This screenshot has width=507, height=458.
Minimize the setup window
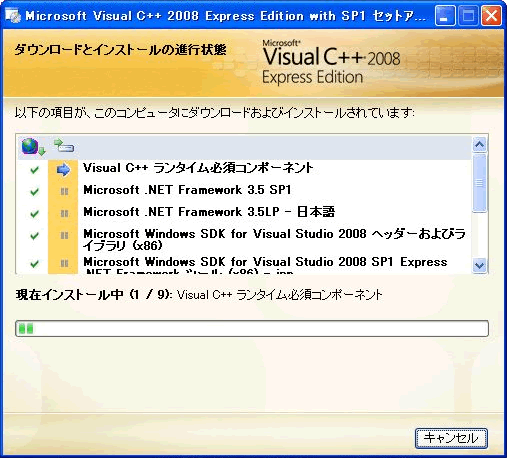pos(445,16)
